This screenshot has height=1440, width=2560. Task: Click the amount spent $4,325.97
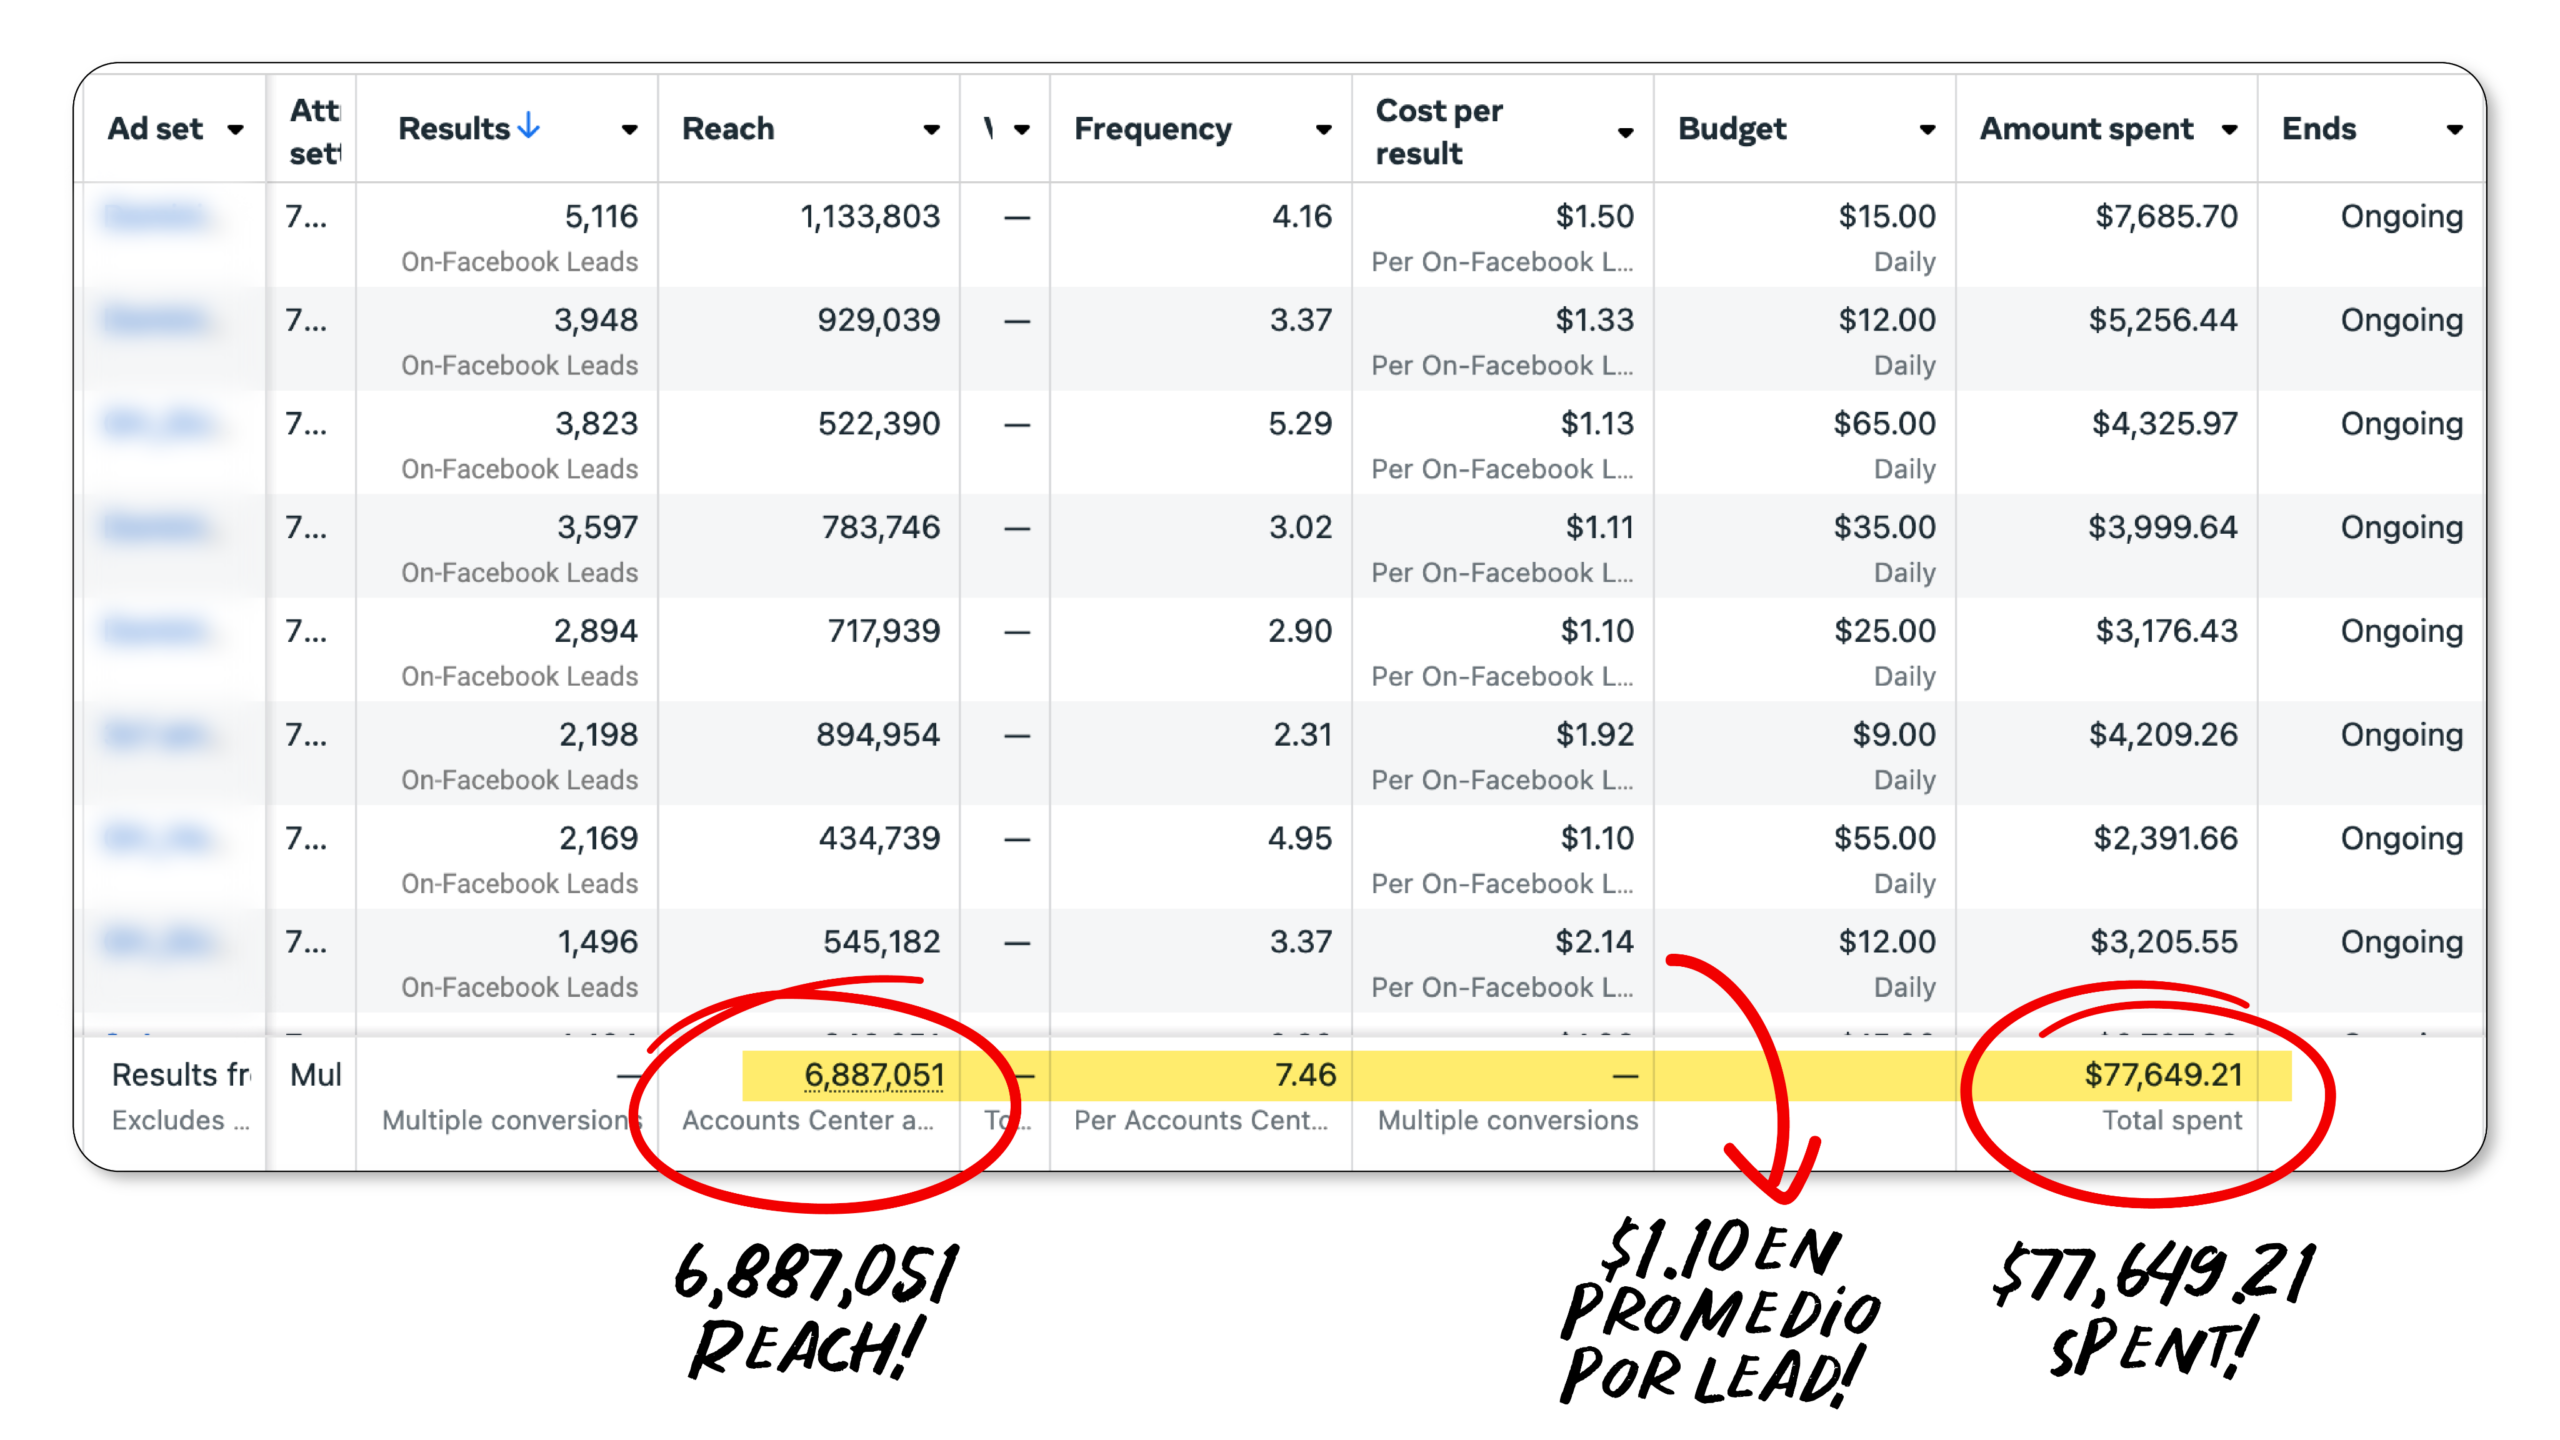2165,424
